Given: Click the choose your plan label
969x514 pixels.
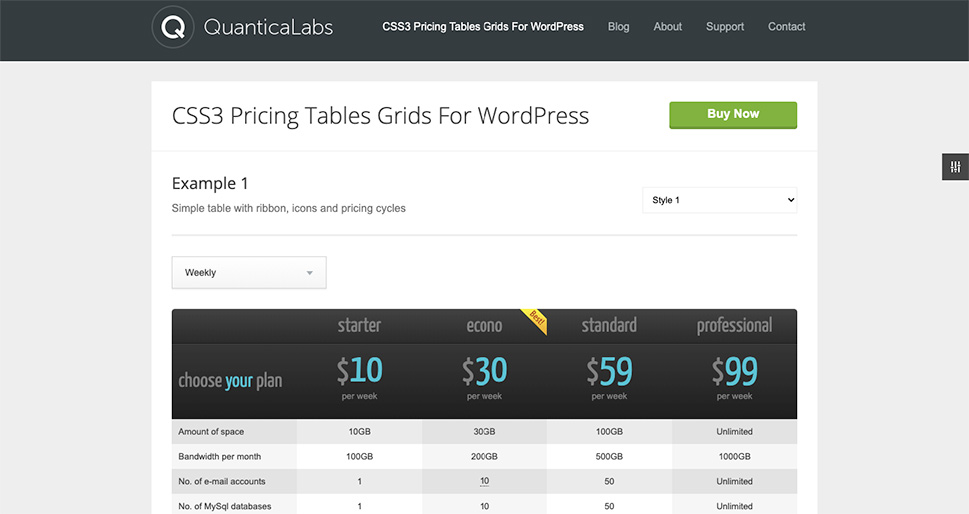Looking at the screenshot, I should coord(230,381).
